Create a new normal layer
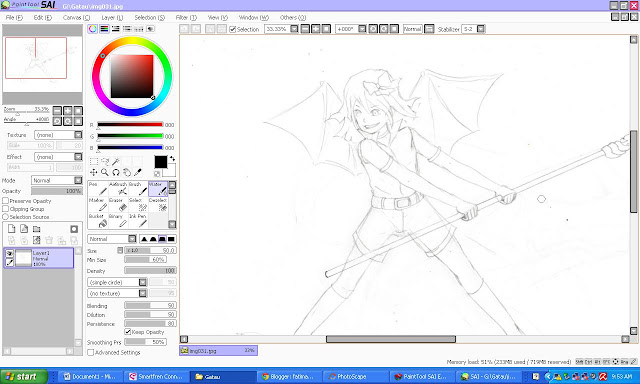640x384 pixels. (x=11, y=229)
